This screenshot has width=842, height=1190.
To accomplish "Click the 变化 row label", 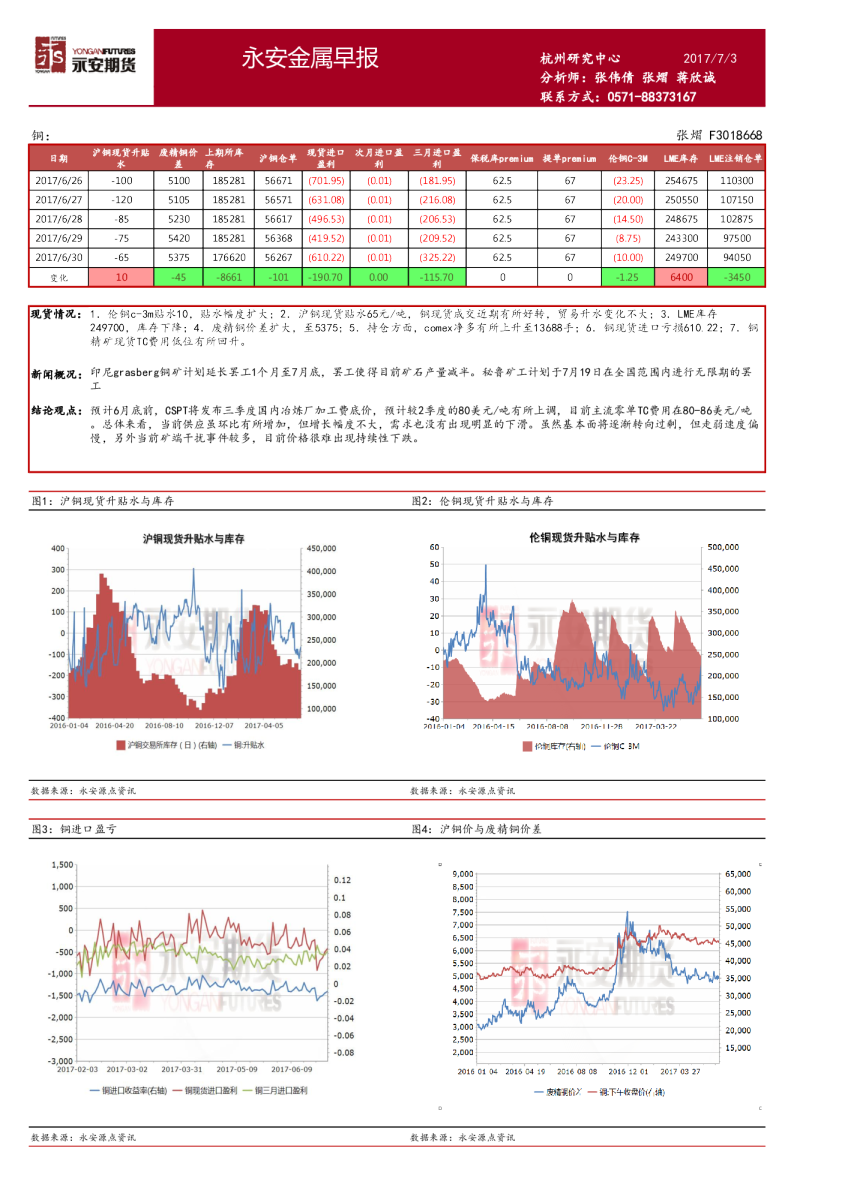I will [x=59, y=278].
